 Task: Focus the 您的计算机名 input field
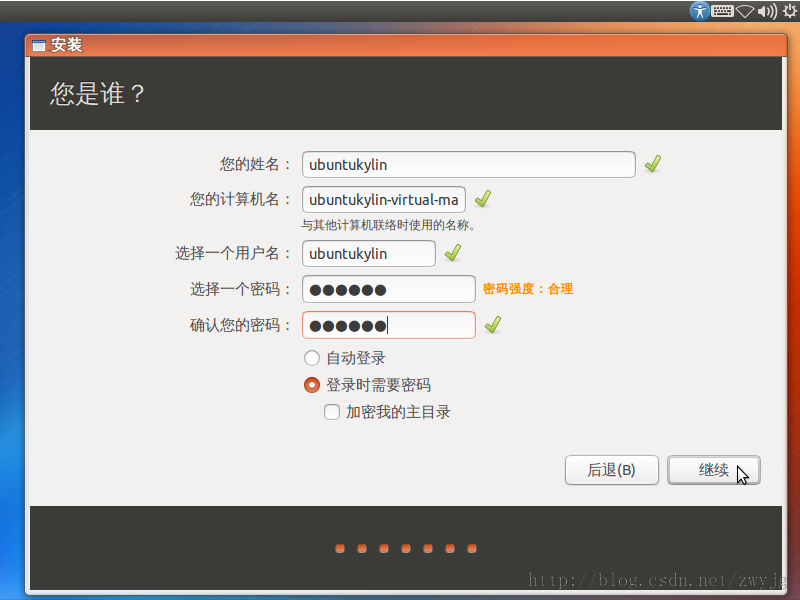(384, 199)
